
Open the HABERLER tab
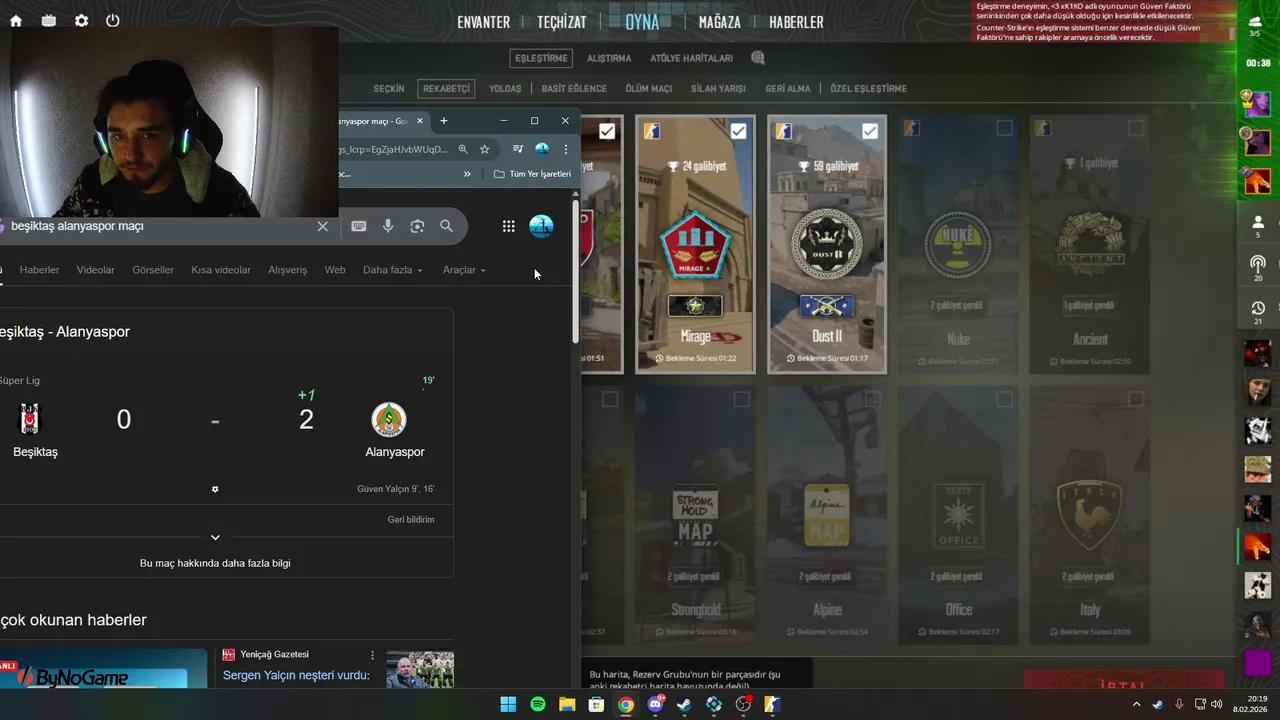tap(796, 22)
